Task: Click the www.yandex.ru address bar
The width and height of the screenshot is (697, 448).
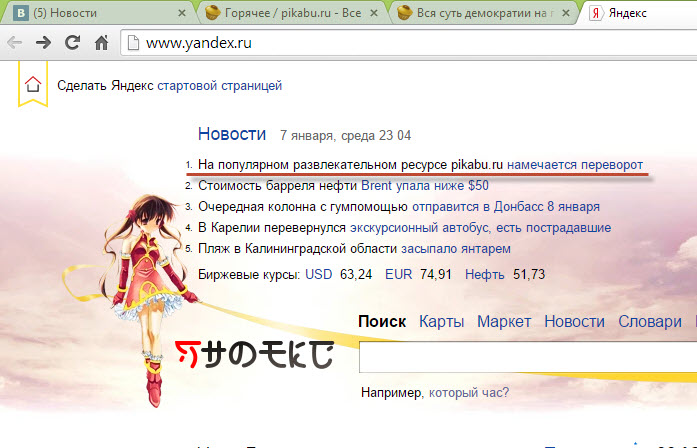Action: click(400, 44)
